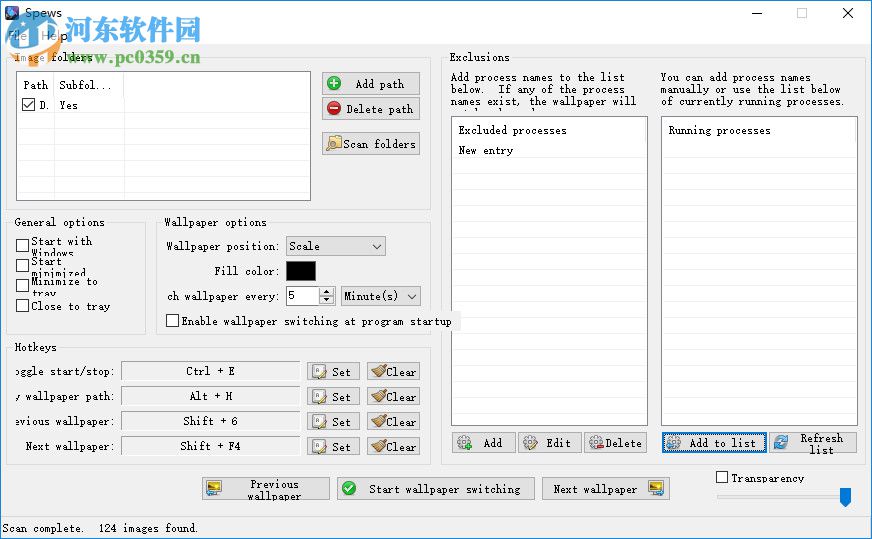The image size is (872, 539).
Task: Click Set icon for Next wallpaper hotkey
Action: [x=319, y=447]
